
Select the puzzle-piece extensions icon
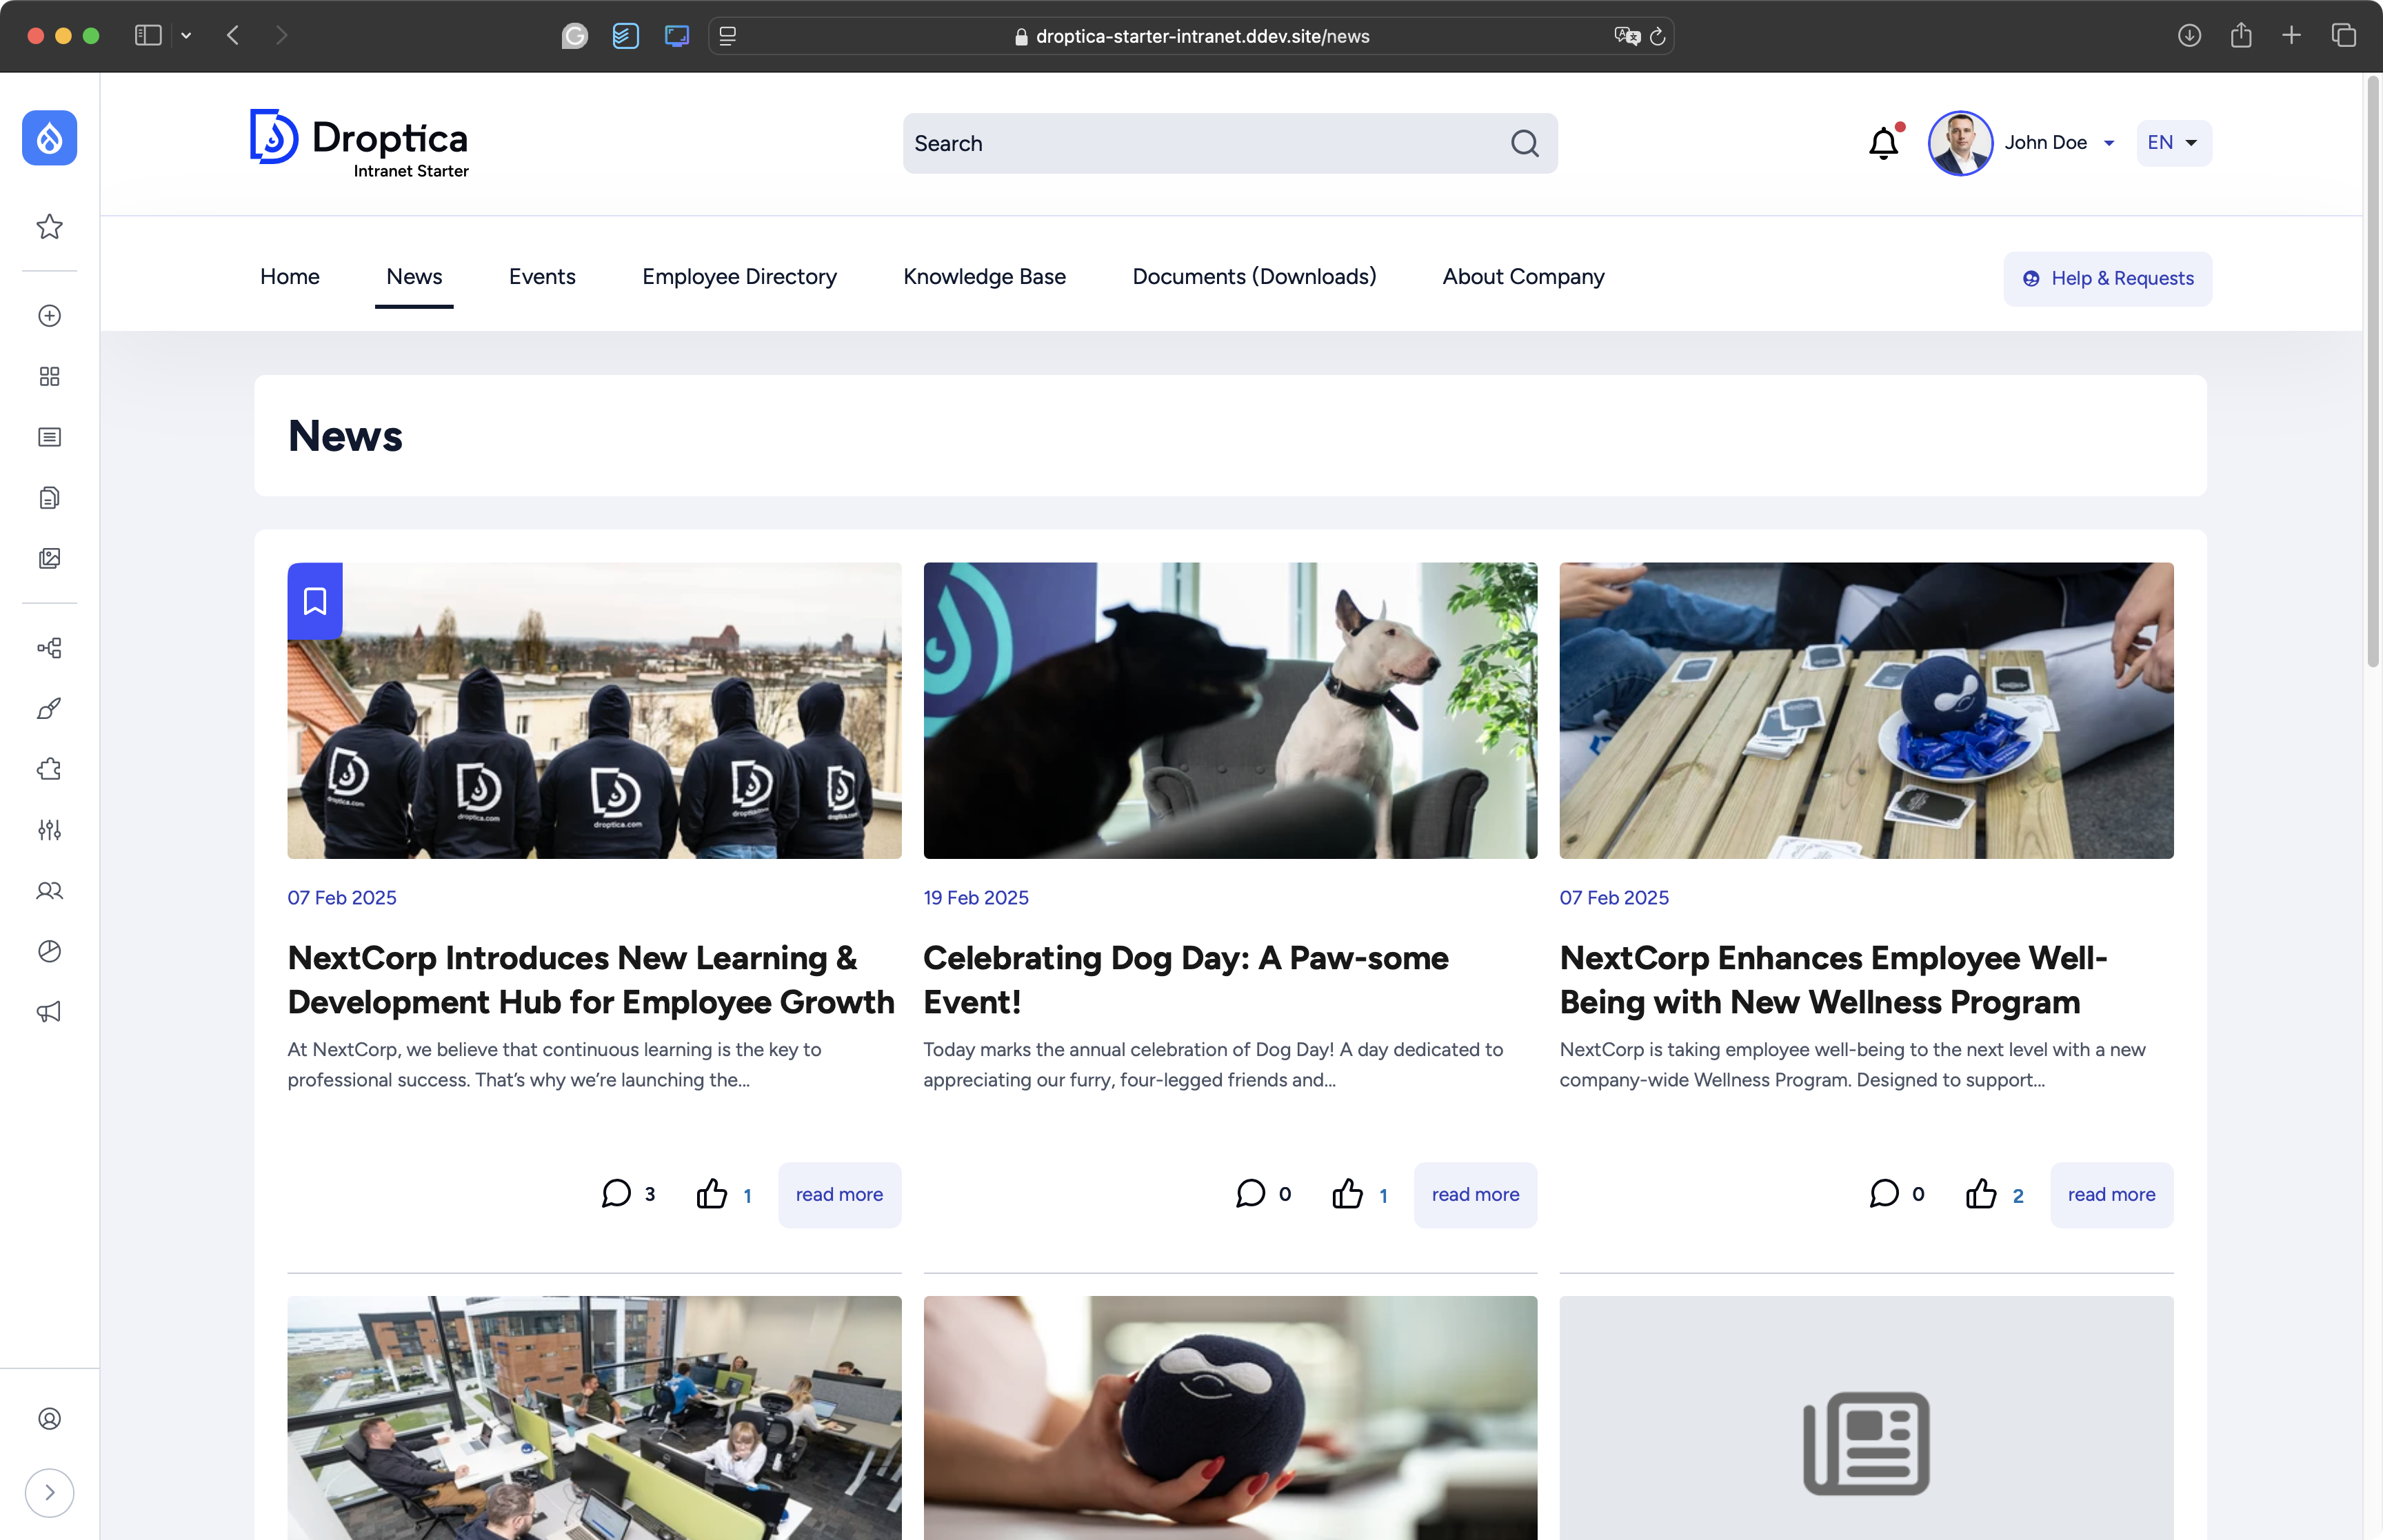coord(49,769)
